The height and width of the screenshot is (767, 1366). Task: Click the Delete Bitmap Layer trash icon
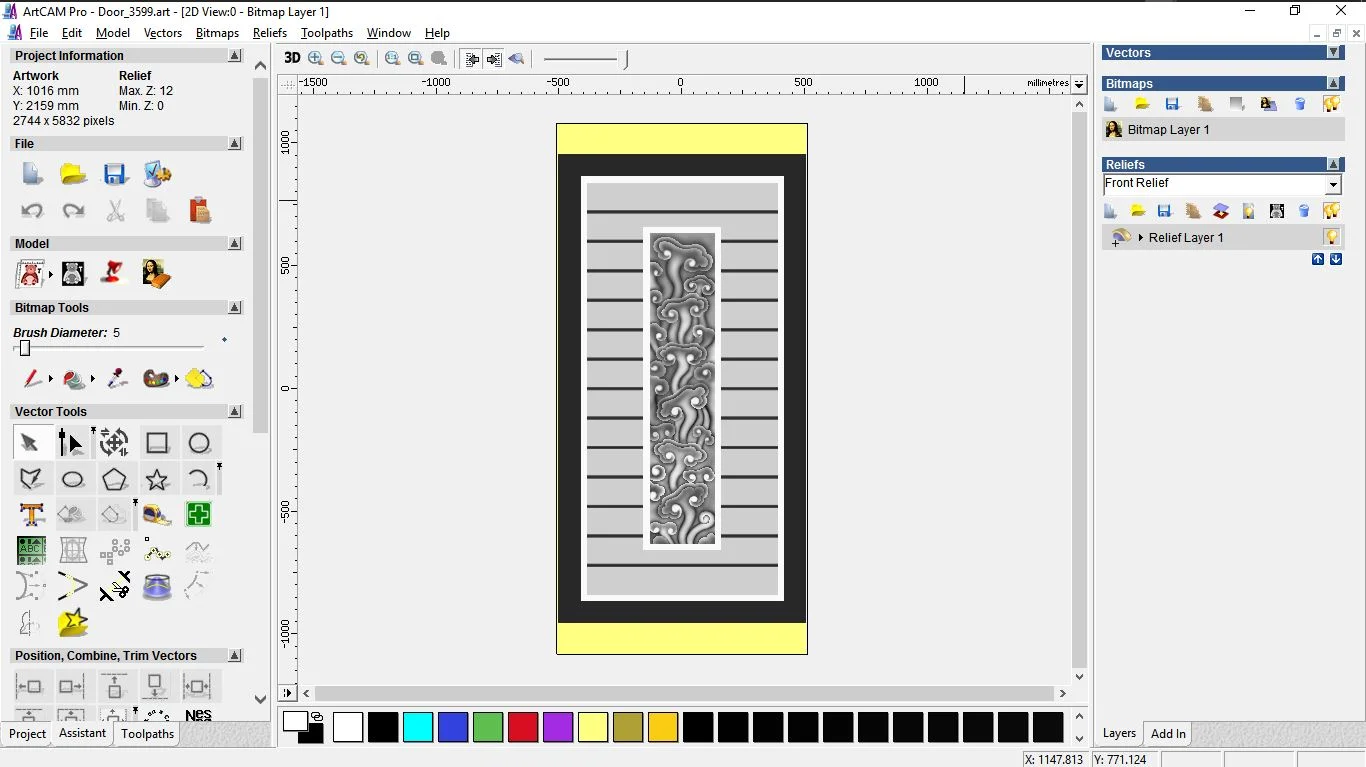1301,104
